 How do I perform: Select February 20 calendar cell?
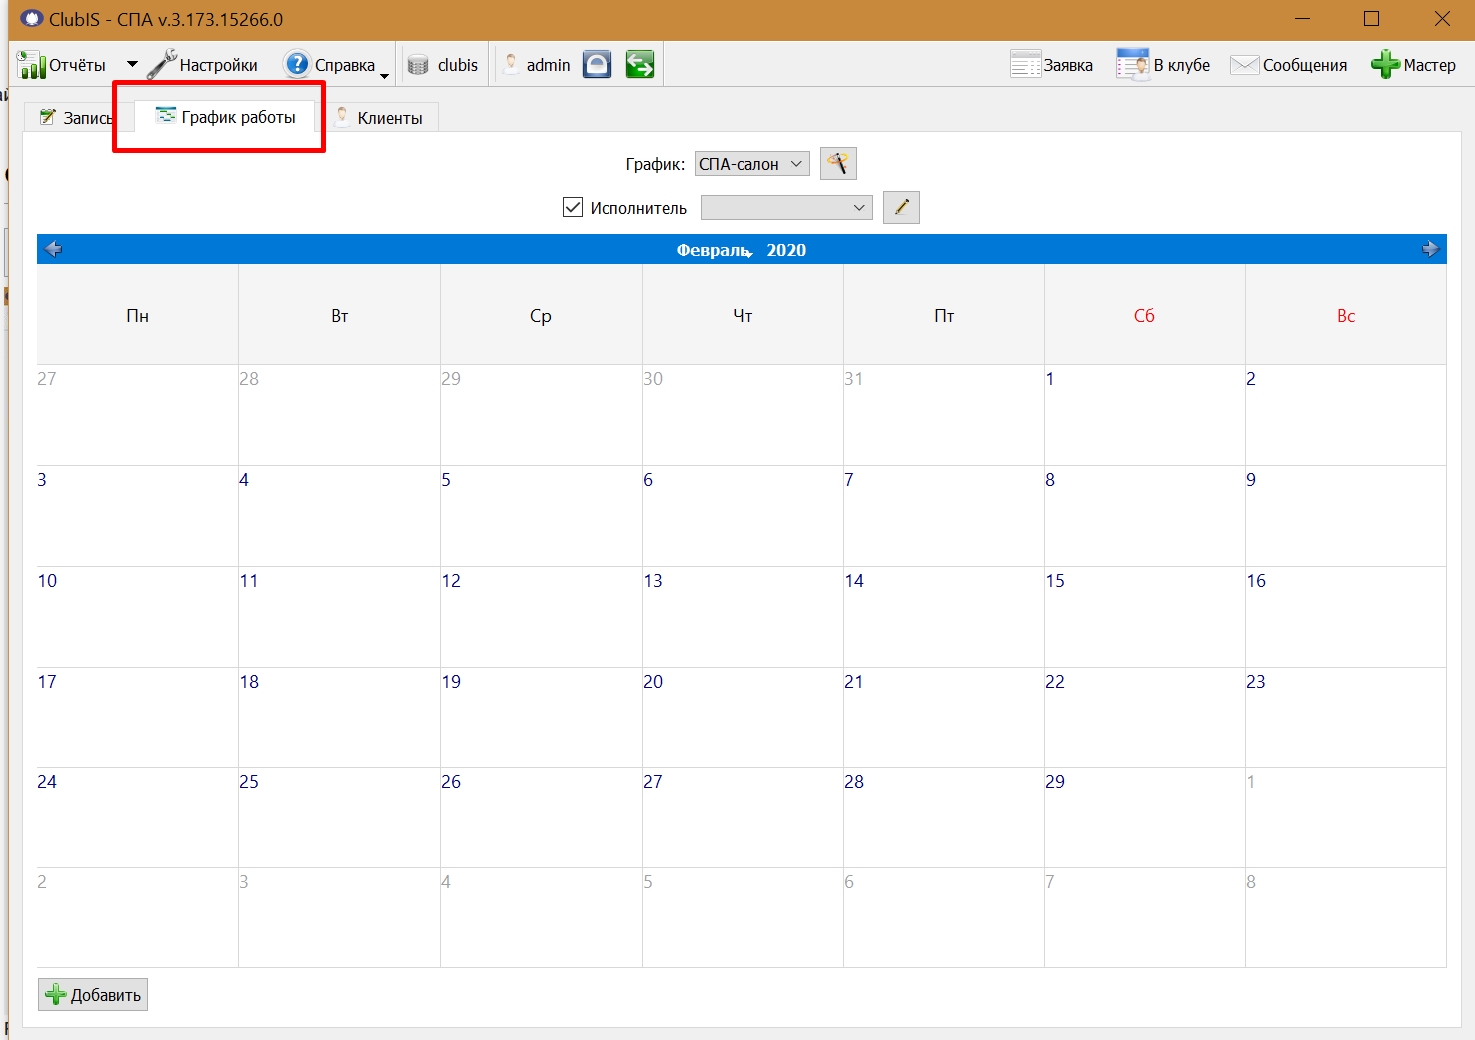[x=743, y=718]
